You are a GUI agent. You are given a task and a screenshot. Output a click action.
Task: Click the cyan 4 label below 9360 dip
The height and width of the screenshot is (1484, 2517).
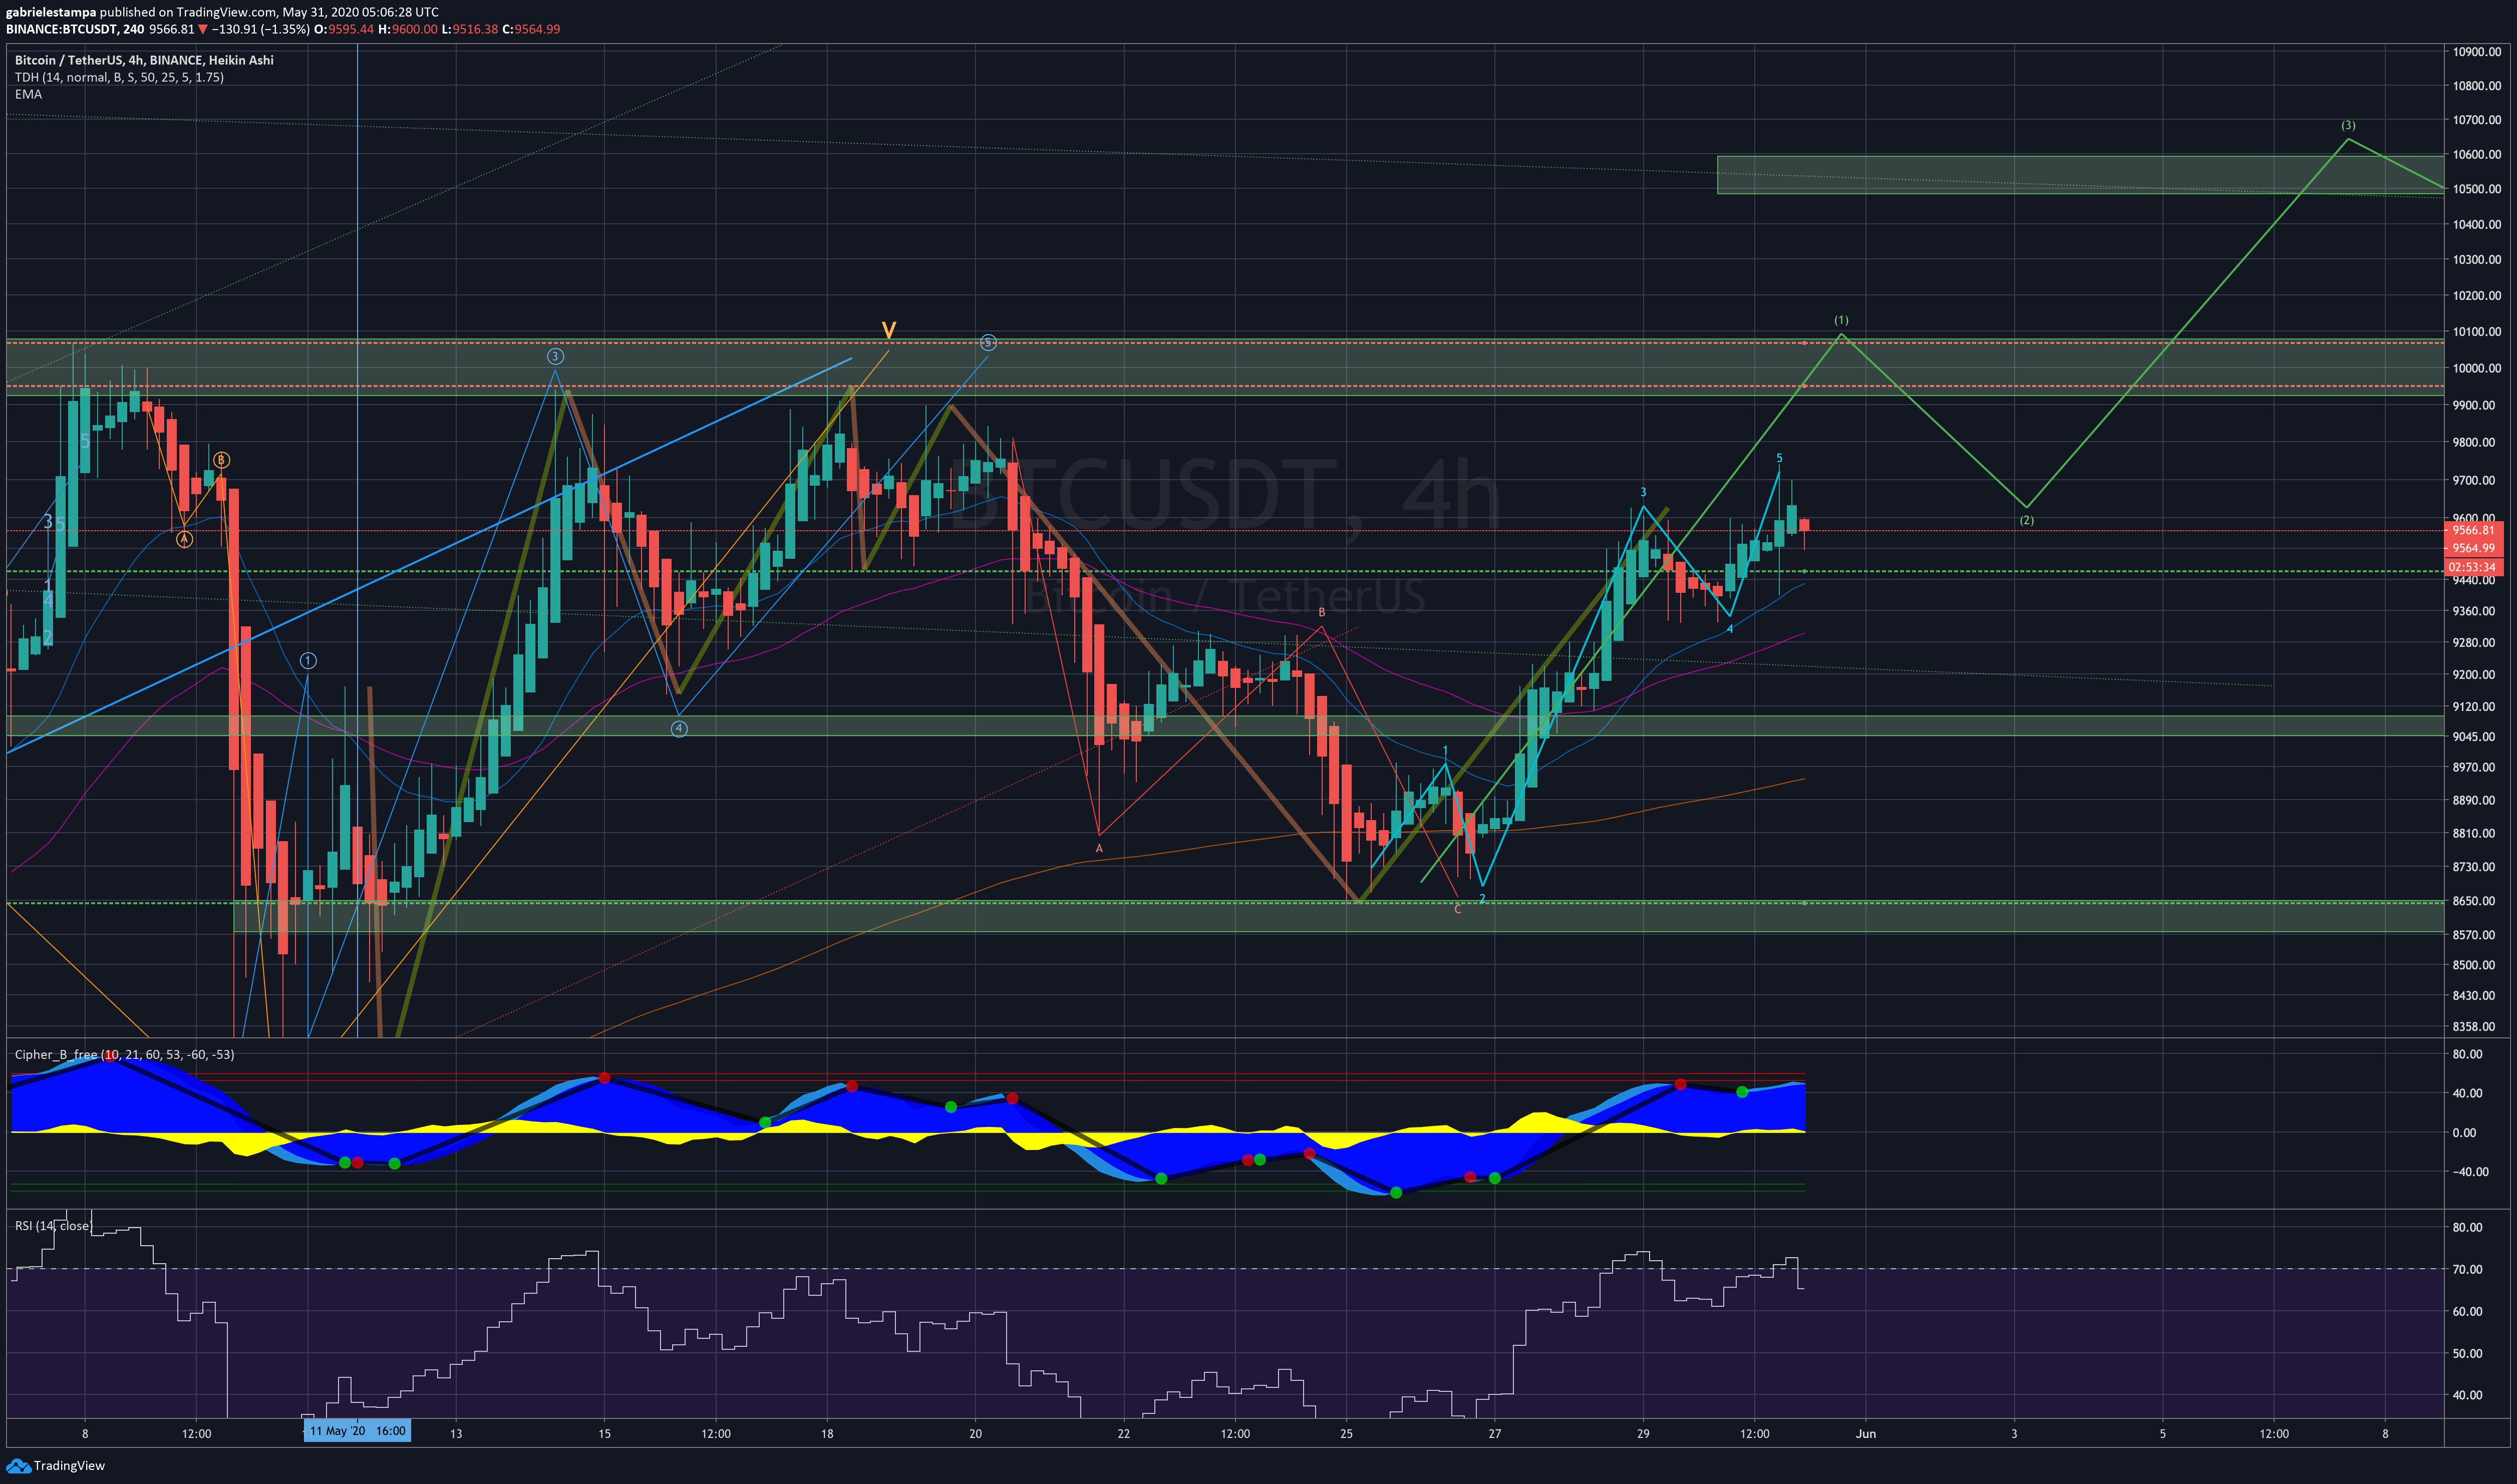coord(1730,628)
